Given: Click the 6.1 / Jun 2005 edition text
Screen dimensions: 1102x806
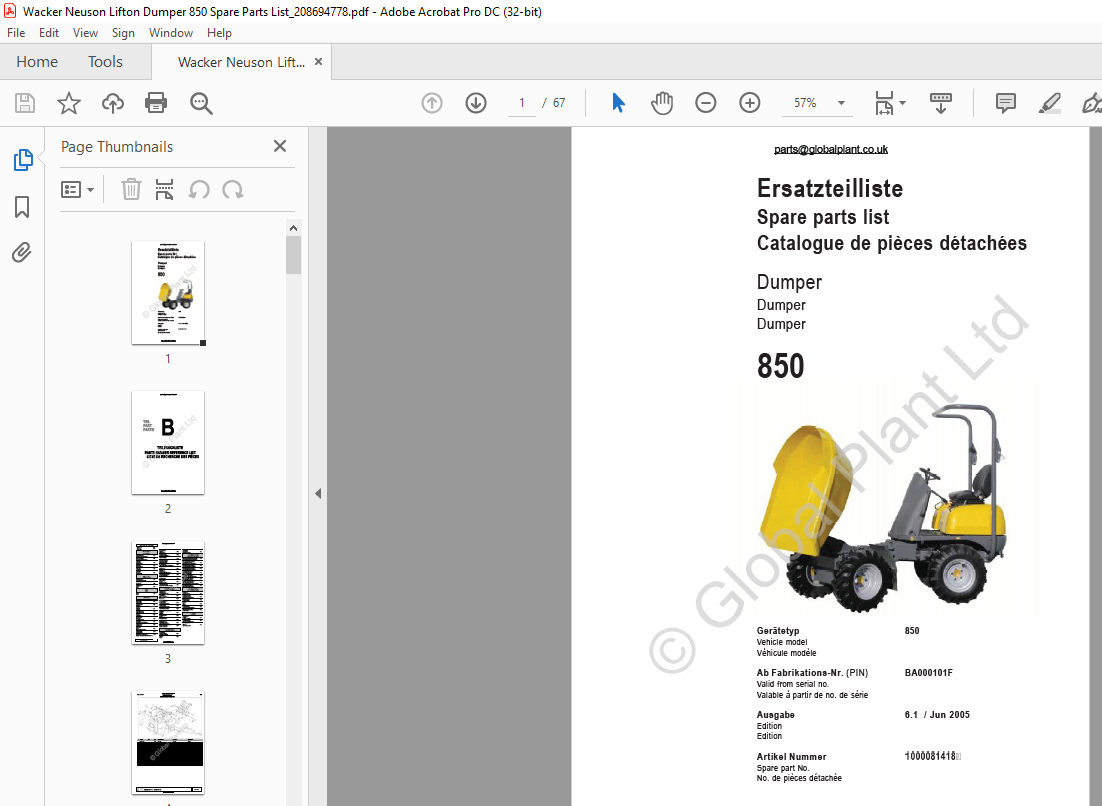Looking at the screenshot, I should tap(937, 715).
